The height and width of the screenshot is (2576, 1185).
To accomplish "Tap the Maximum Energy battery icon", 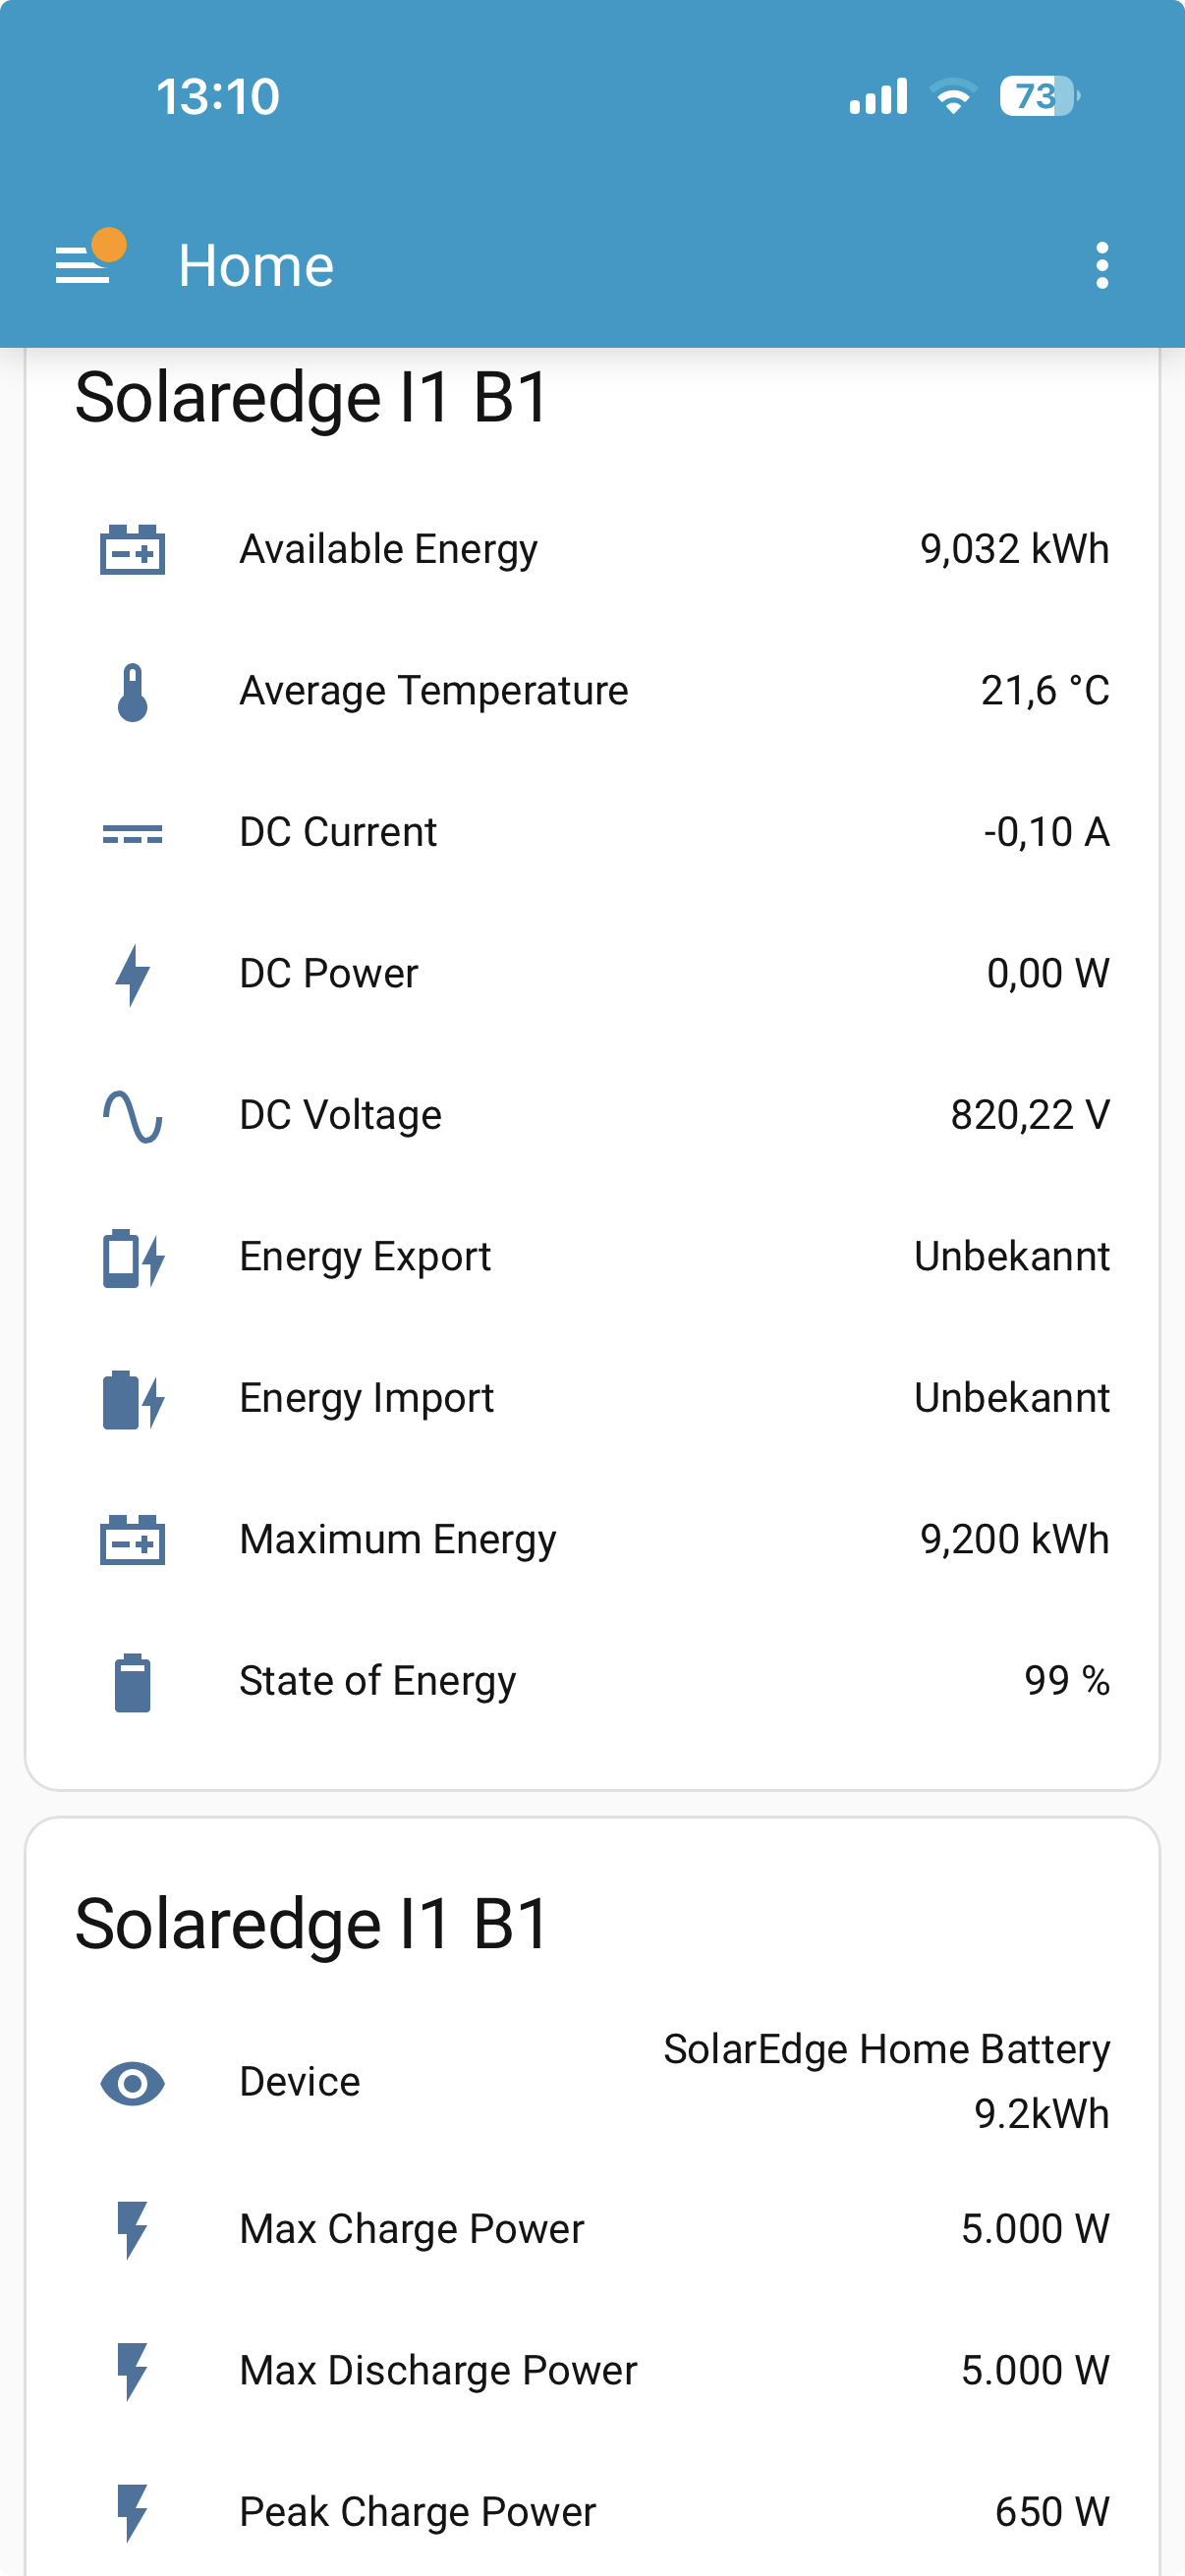I will pyautogui.click(x=132, y=1540).
